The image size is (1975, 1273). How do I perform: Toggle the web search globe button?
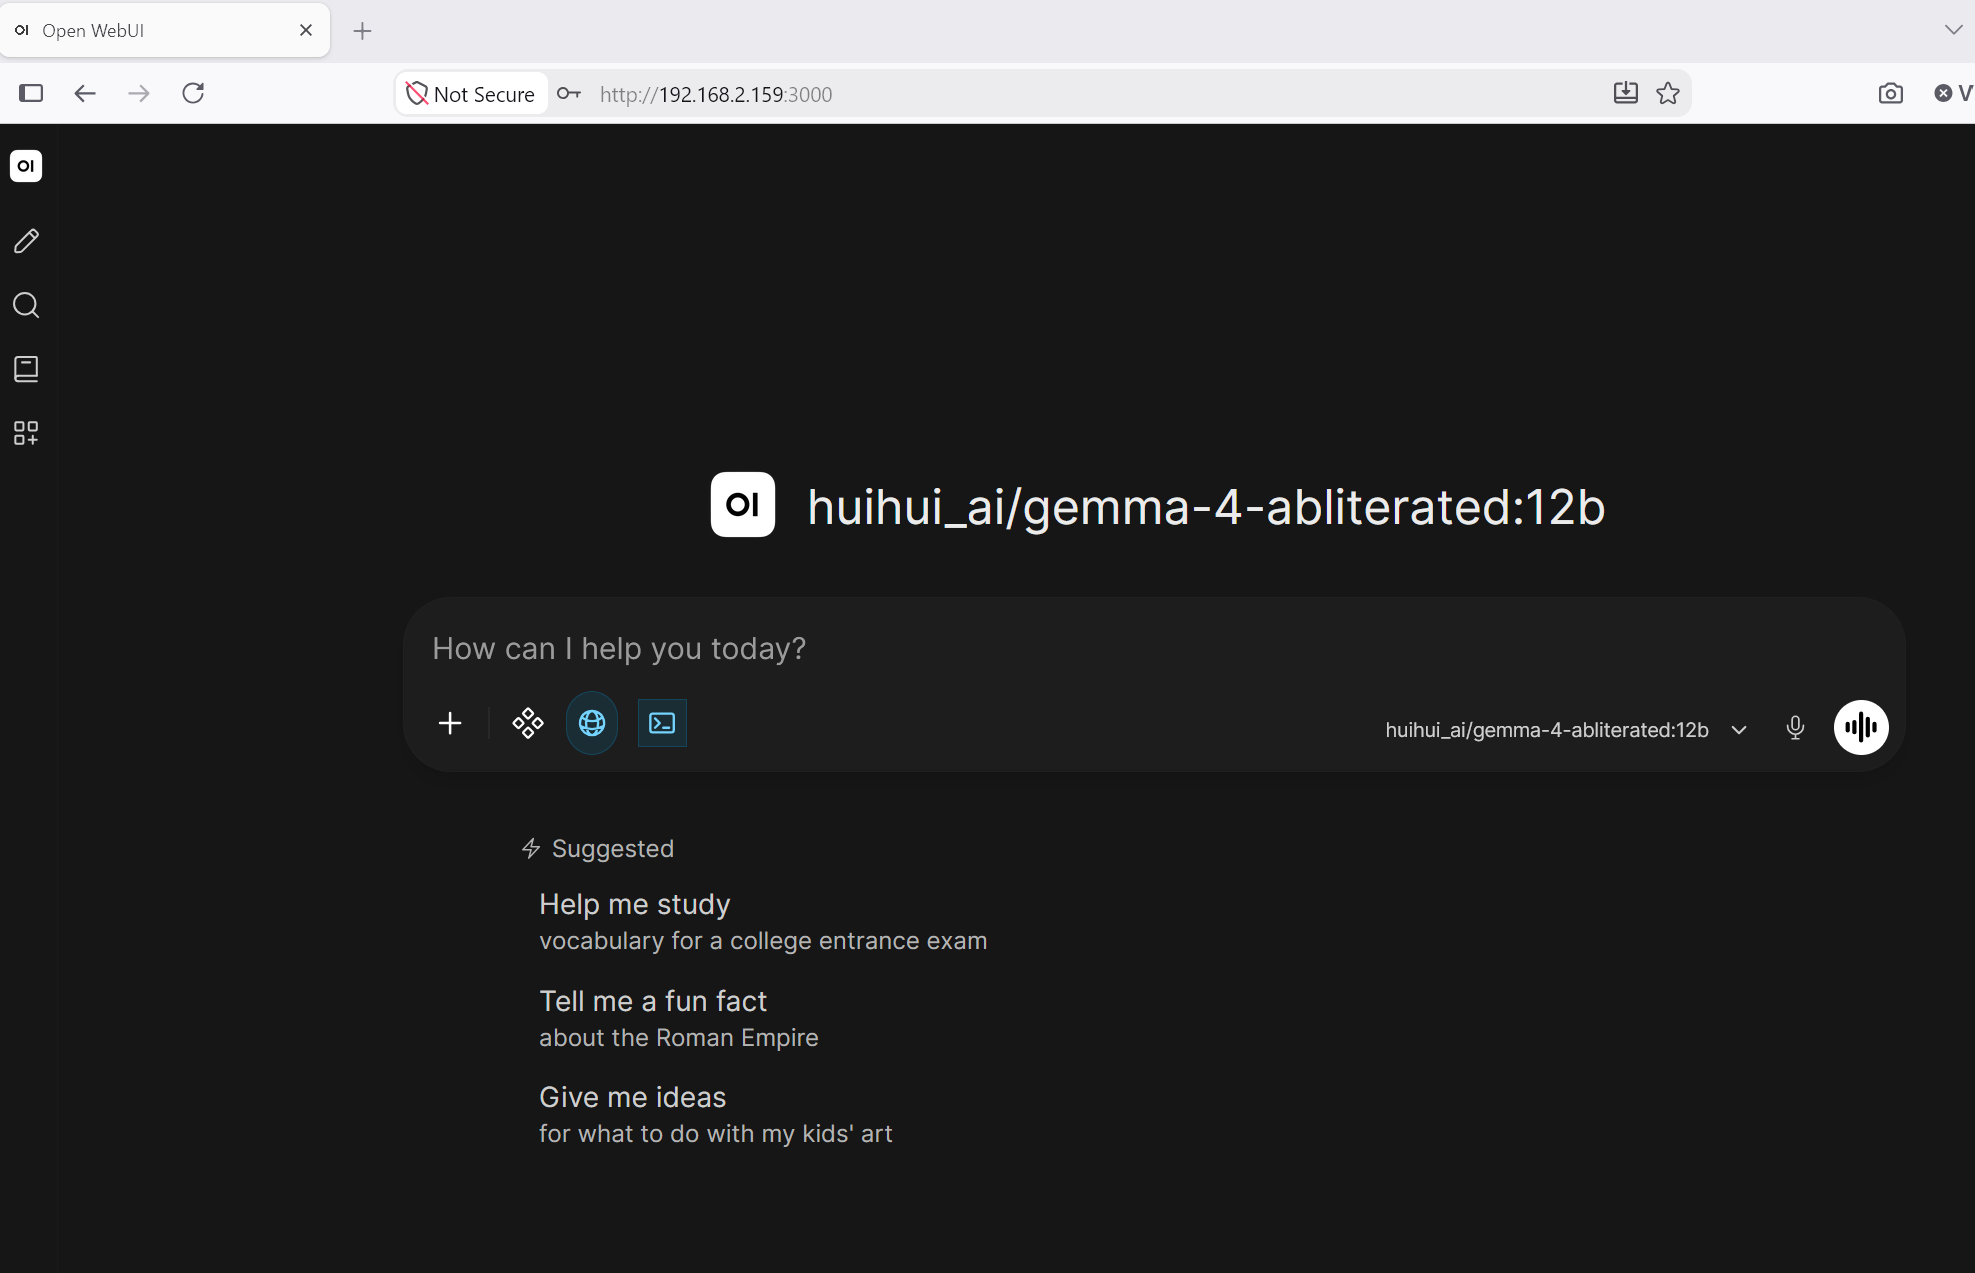click(x=592, y=723)
